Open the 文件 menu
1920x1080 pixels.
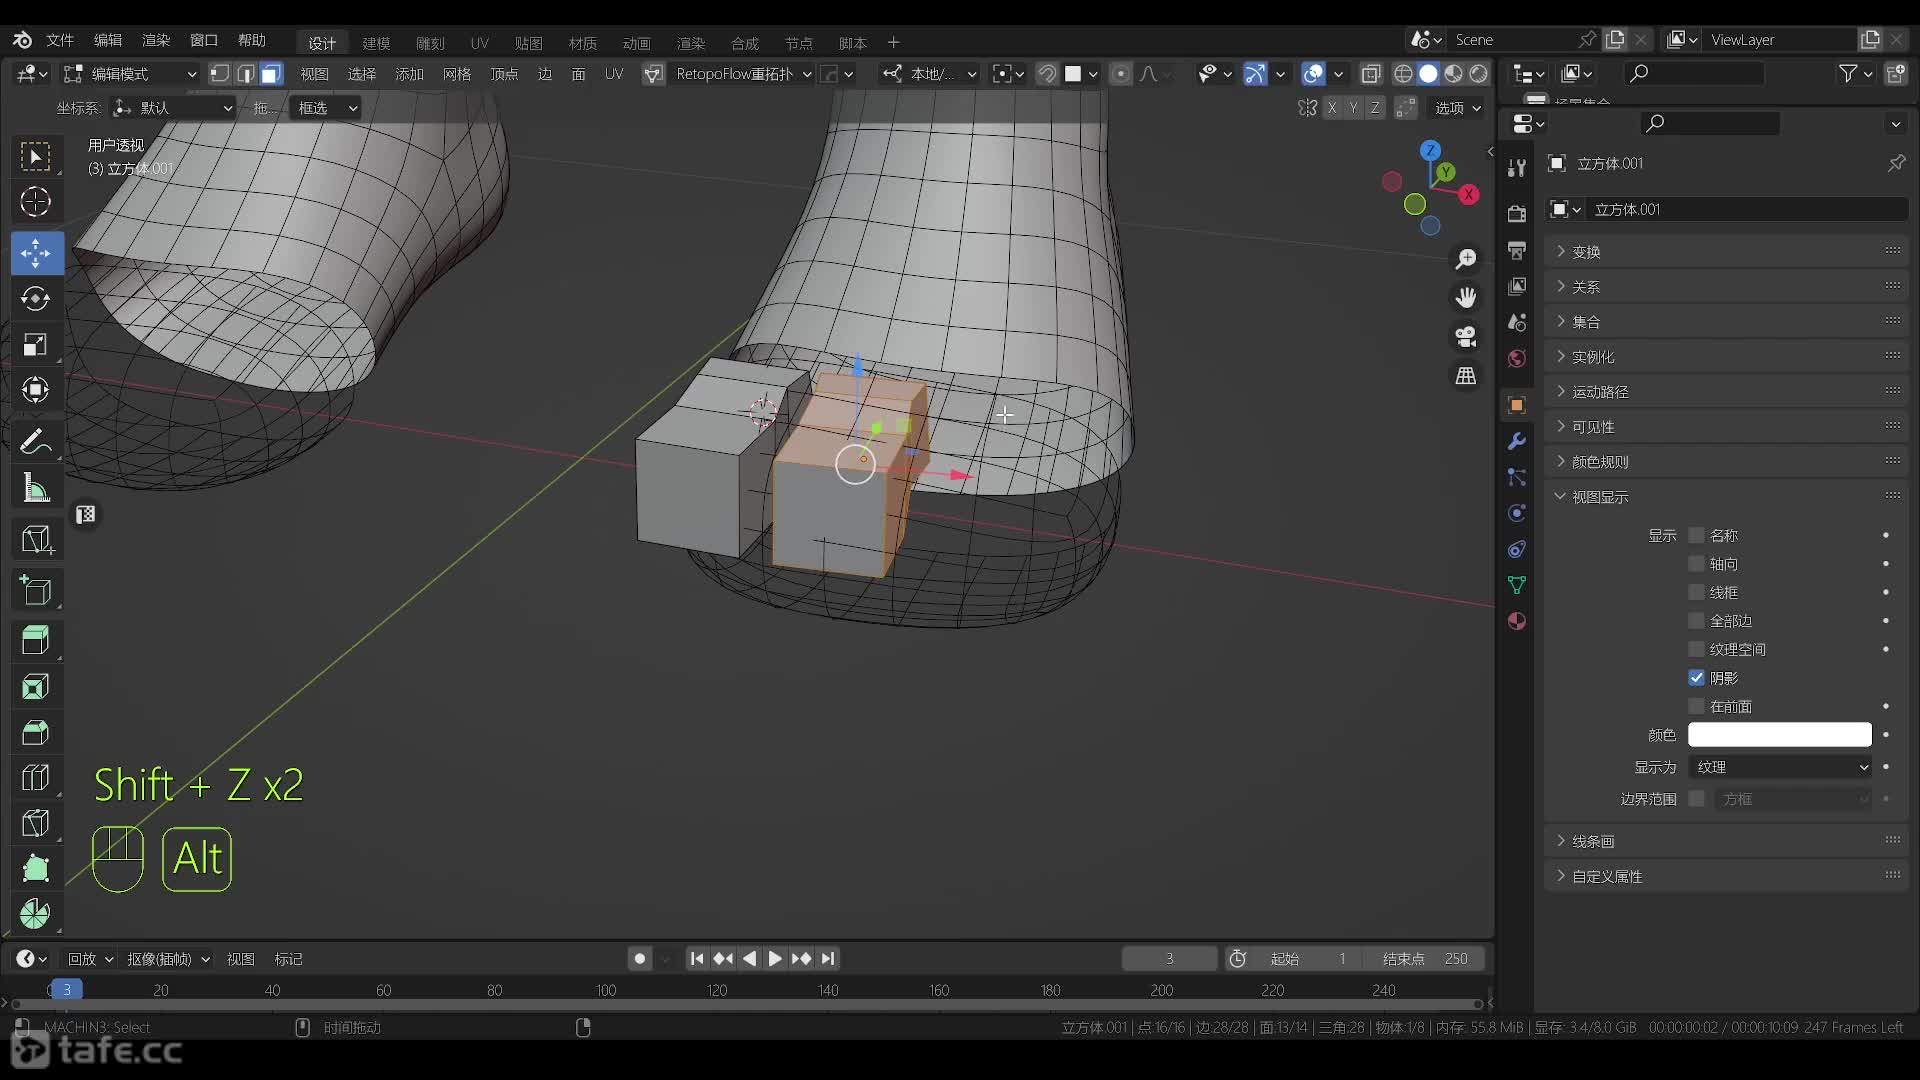(60, 40)
